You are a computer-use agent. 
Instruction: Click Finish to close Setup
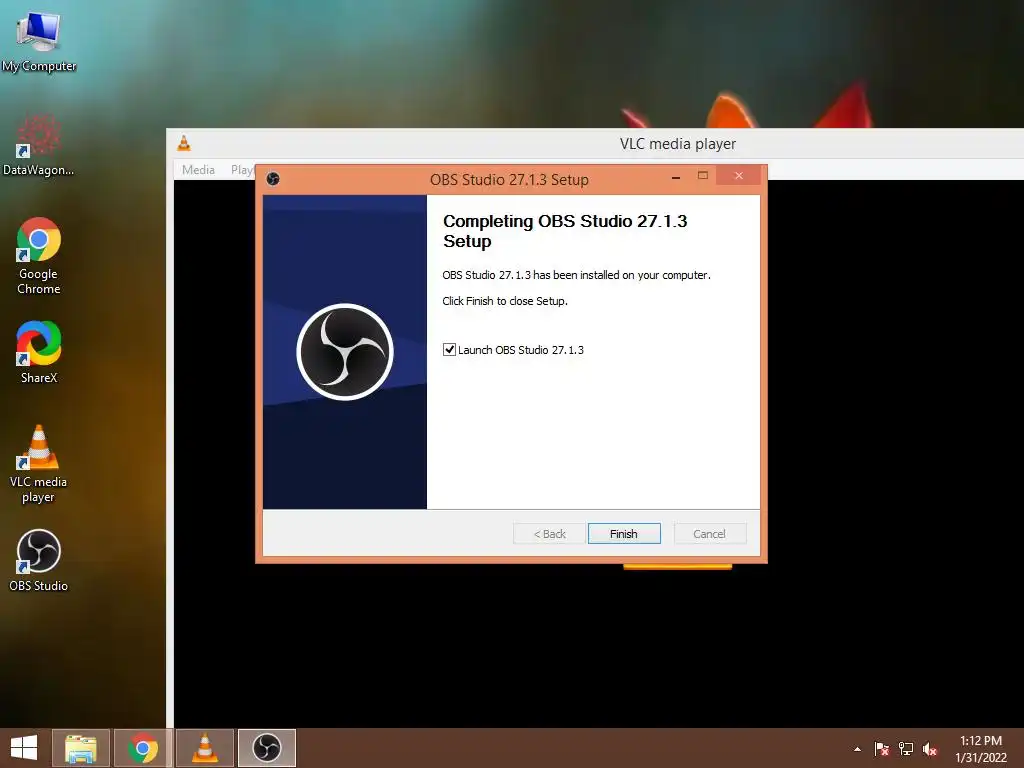(x=624, y=534)
